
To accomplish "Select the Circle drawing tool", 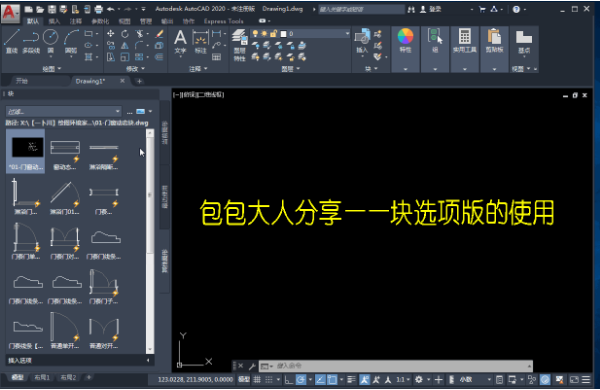I will pos(51,41).
